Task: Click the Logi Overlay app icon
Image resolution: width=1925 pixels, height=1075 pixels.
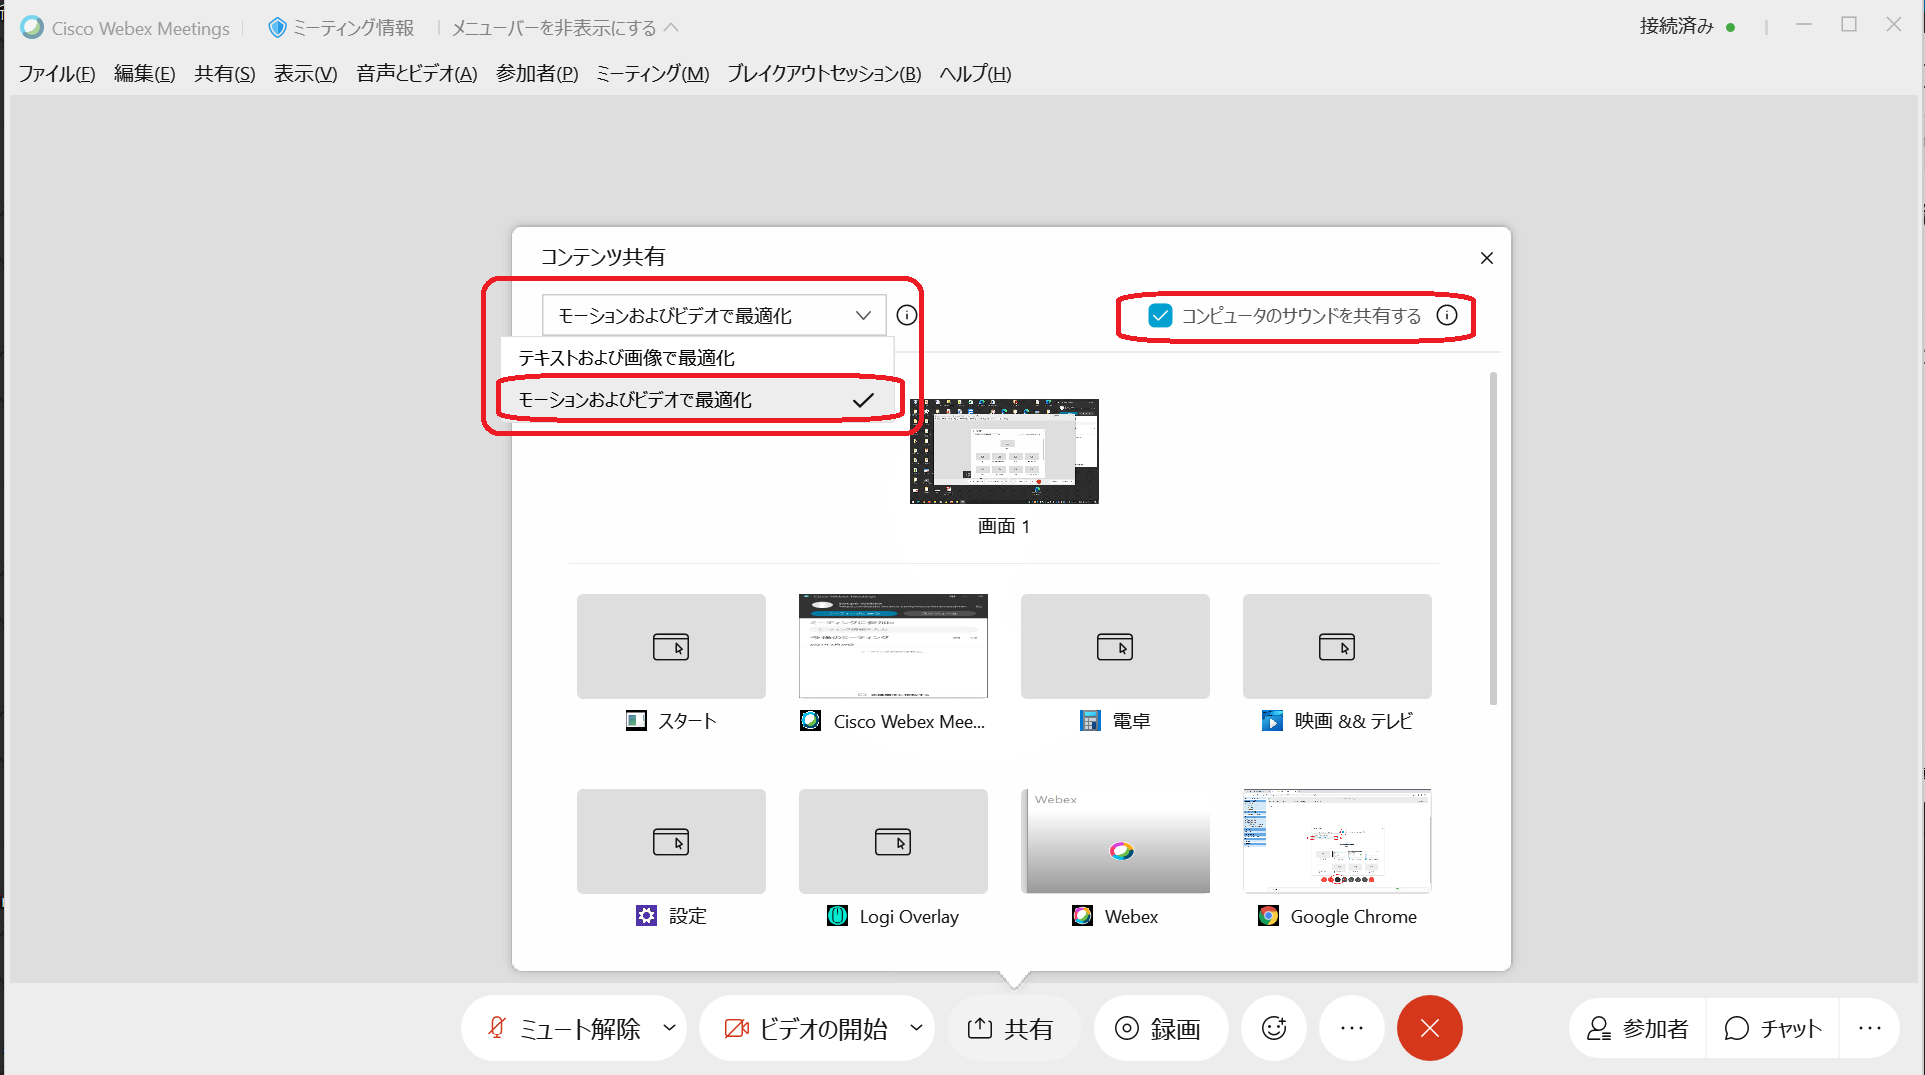Action: click(x=838, y=916)
